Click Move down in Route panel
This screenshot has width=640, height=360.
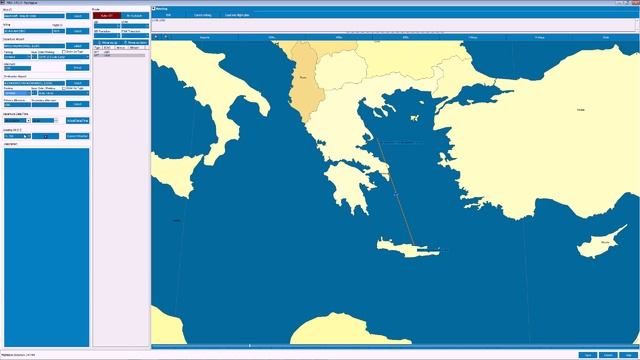pyautogui.click(x=136, y=42)
